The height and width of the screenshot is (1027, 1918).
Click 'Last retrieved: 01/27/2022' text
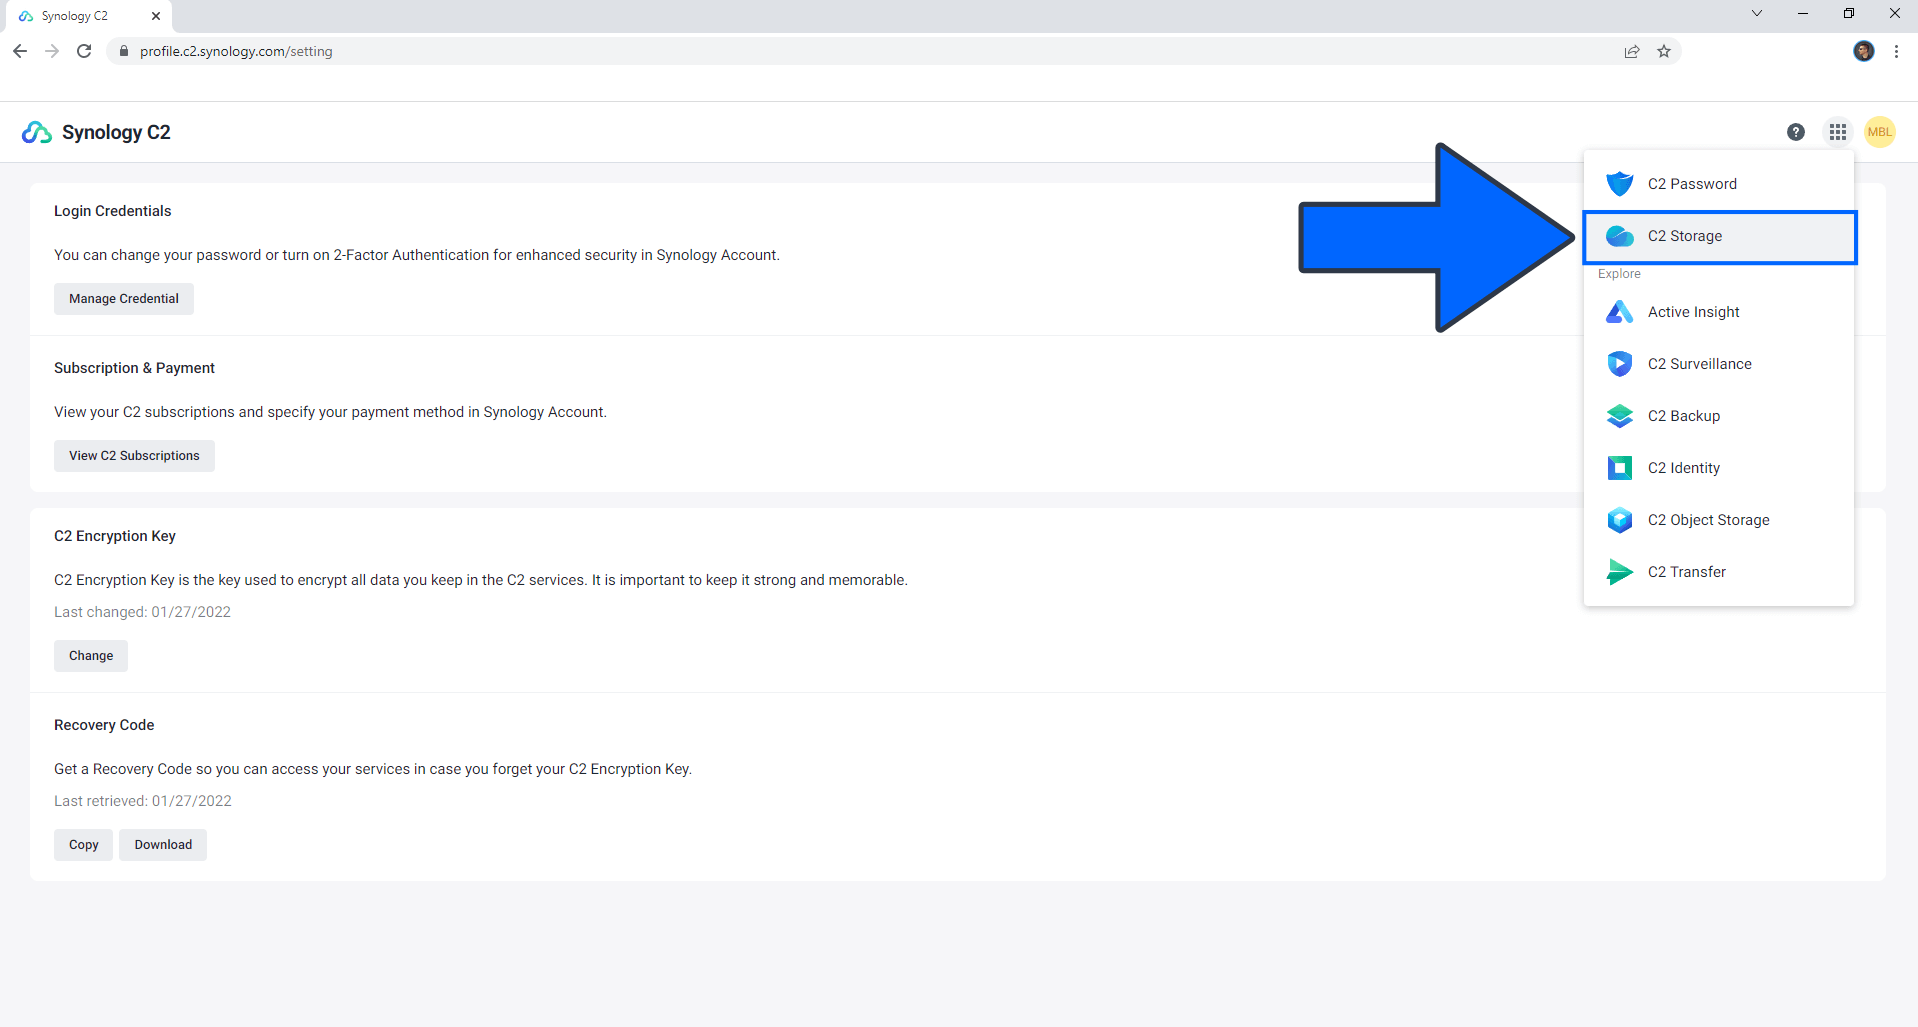(143, 801)
